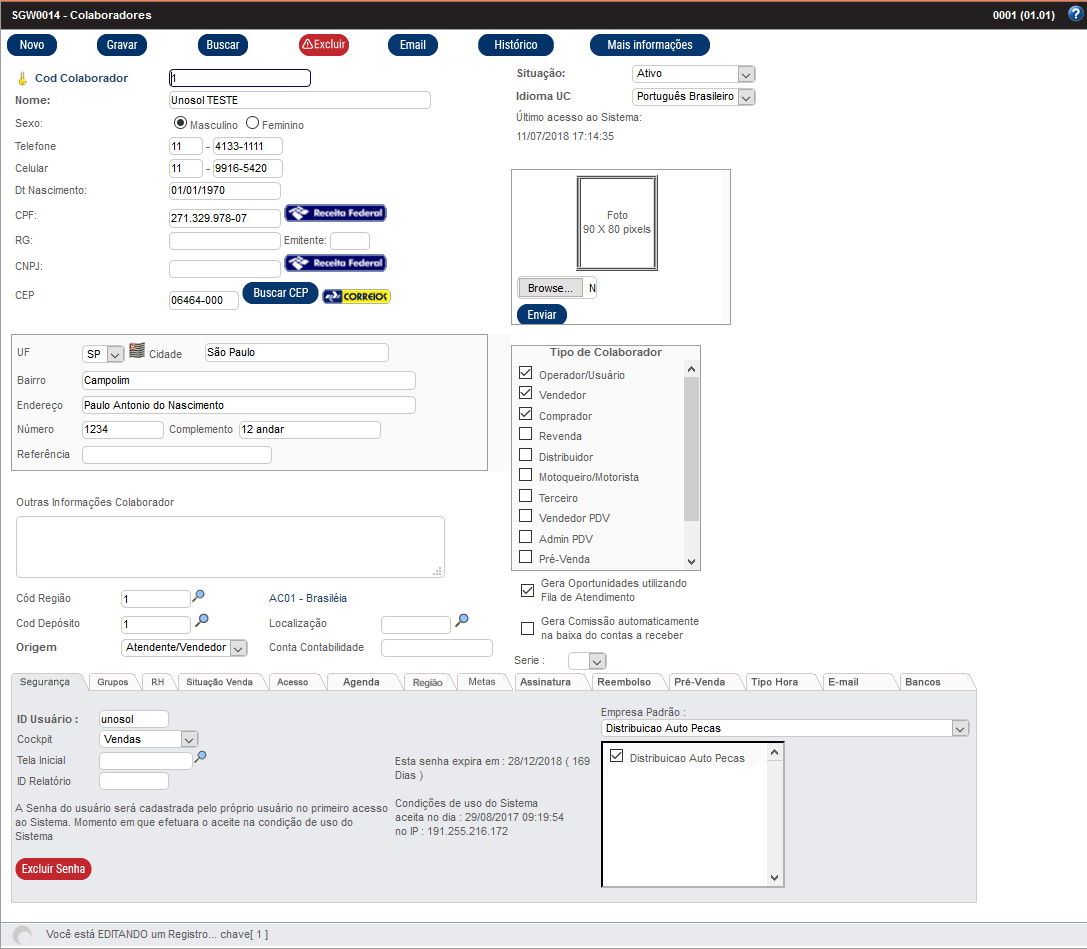Expand the Idioma UC dropdown
1087x949 pixels.
point(745,97)
